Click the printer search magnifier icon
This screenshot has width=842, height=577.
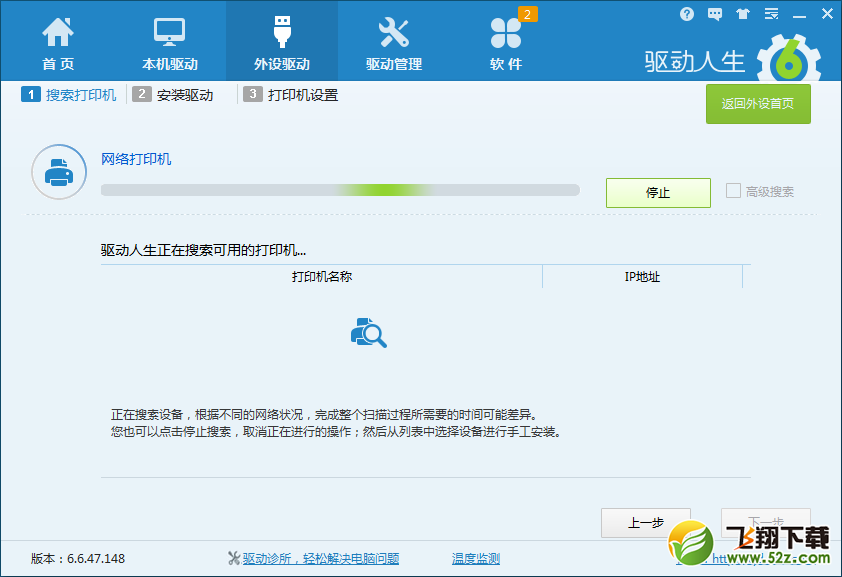point(368,333)
